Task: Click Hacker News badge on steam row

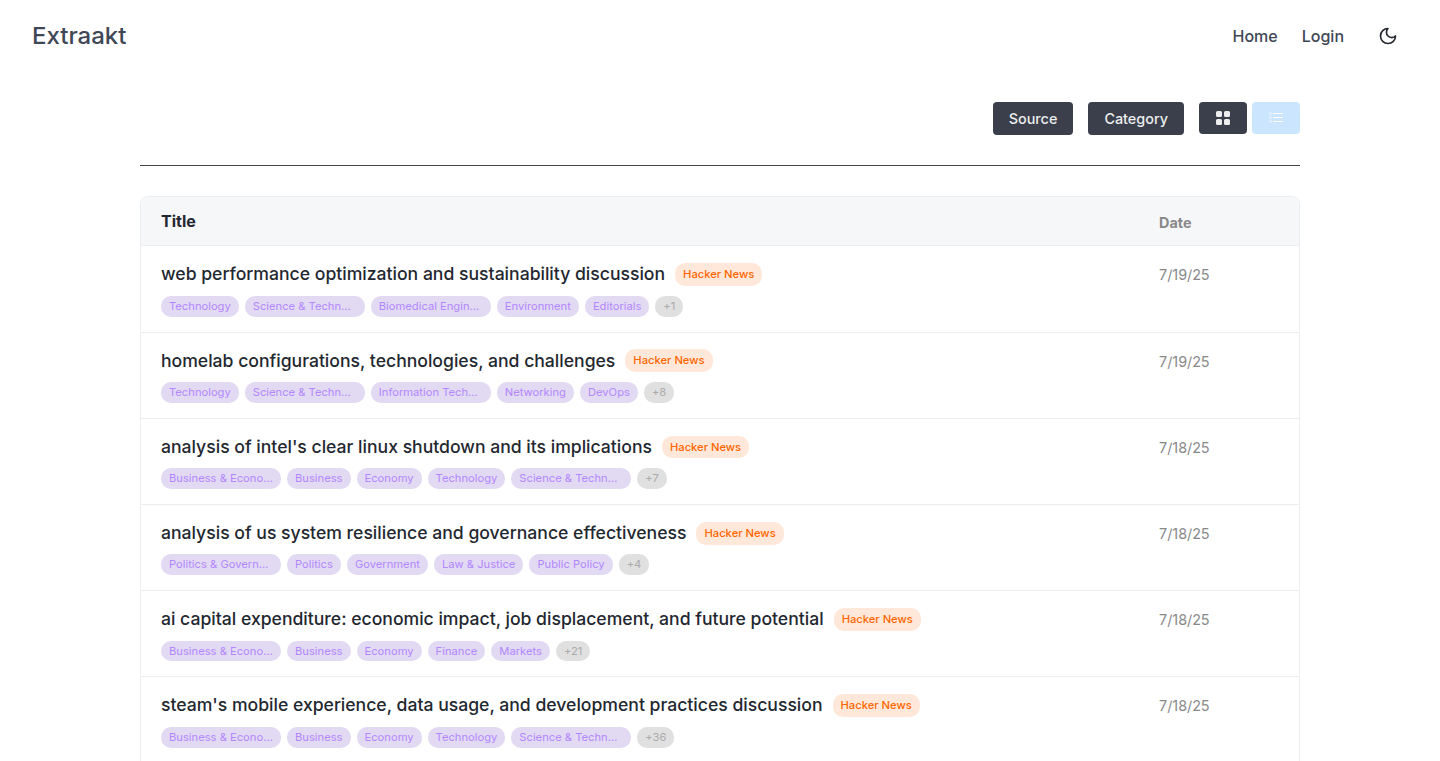Action: [x=876, y=705]
